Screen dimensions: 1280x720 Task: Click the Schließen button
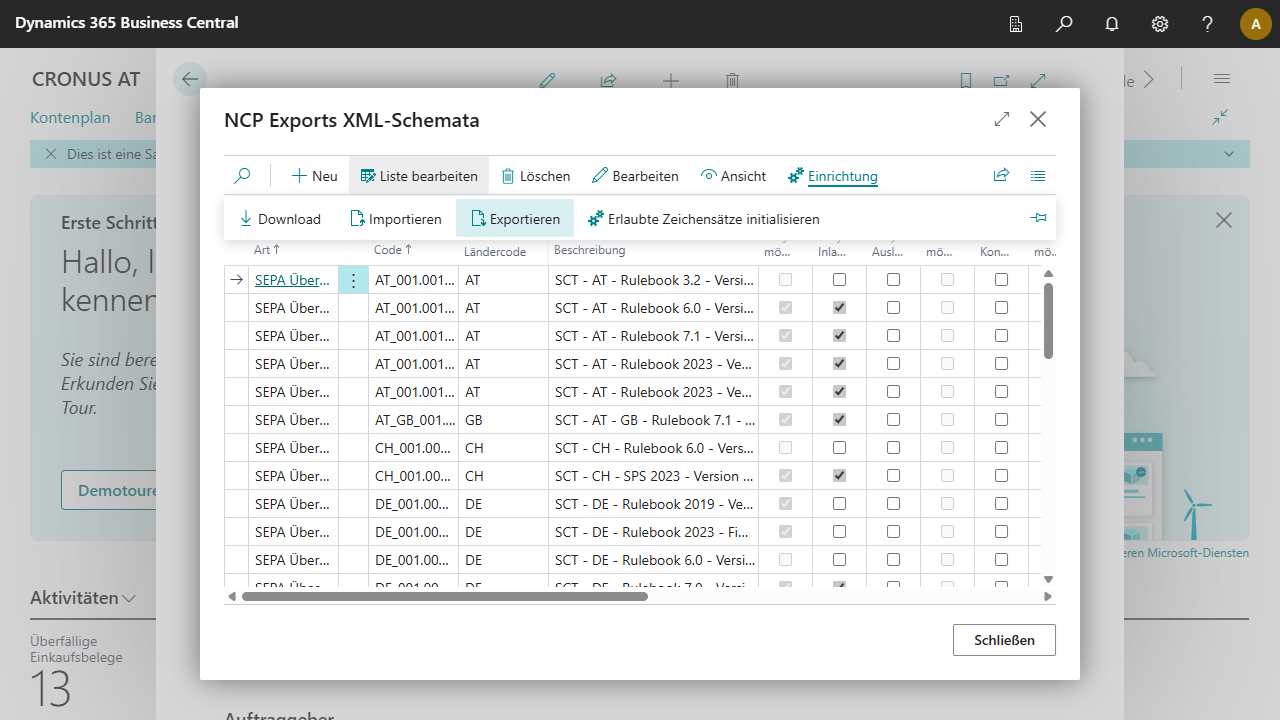[x=1004, y=640]
